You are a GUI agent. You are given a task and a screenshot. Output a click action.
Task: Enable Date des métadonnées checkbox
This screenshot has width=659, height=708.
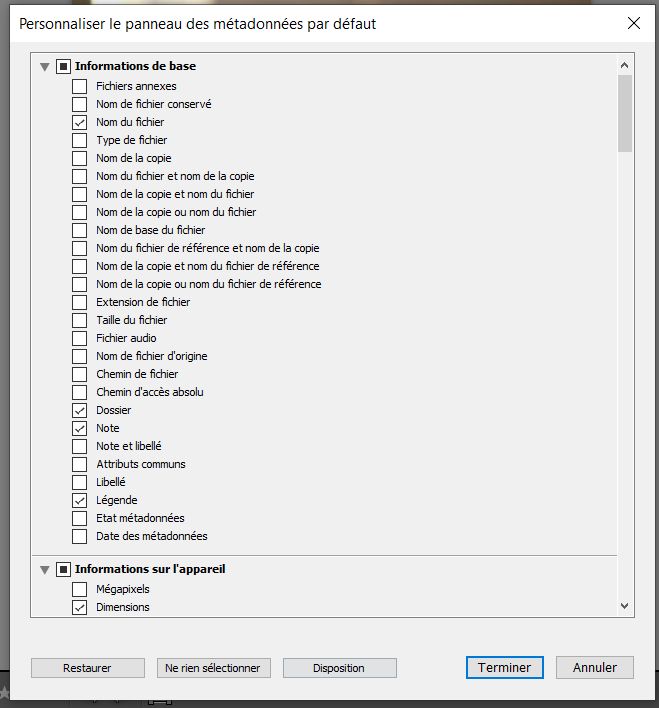[x=79, y=536]
